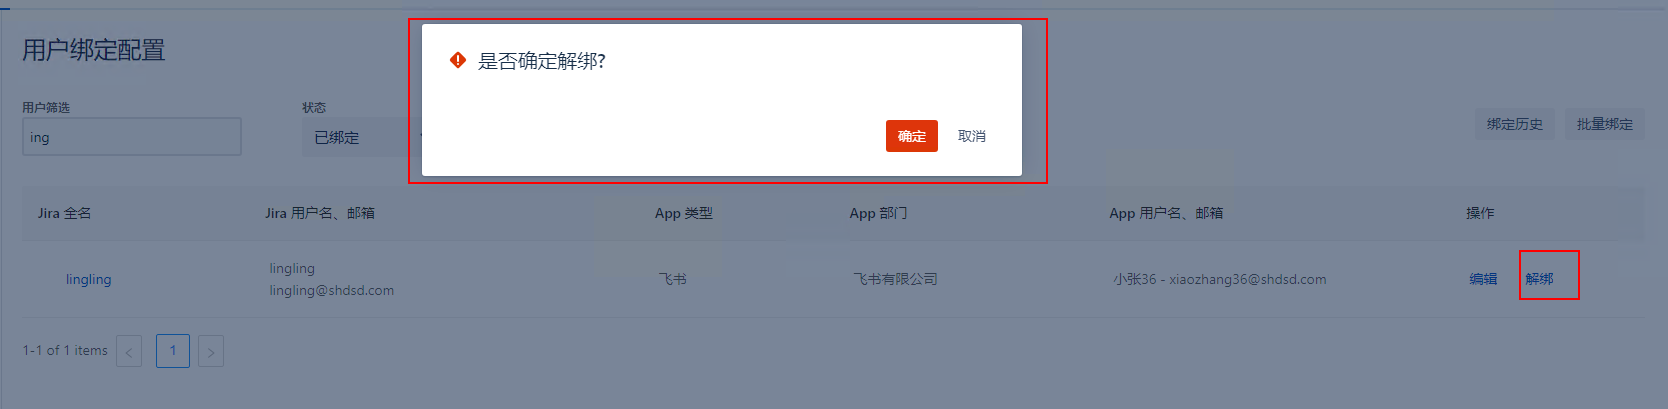Viewport: 1668px width, 409px height.
Task: Open the lingling Jira user link
Action: (88, 279)
